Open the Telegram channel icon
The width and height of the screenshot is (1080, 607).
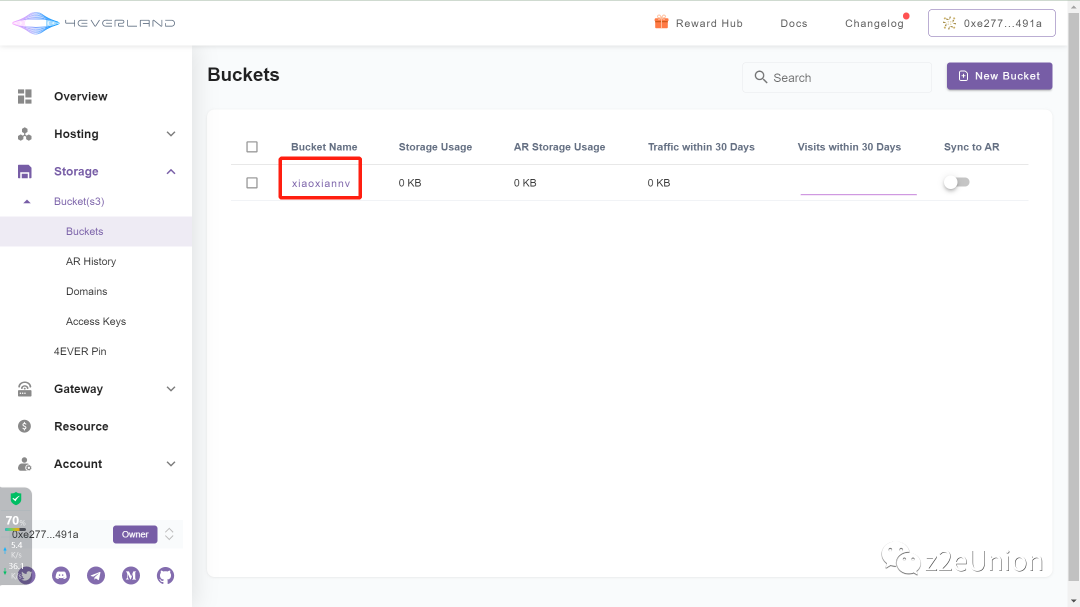click(x=96, y=575)
